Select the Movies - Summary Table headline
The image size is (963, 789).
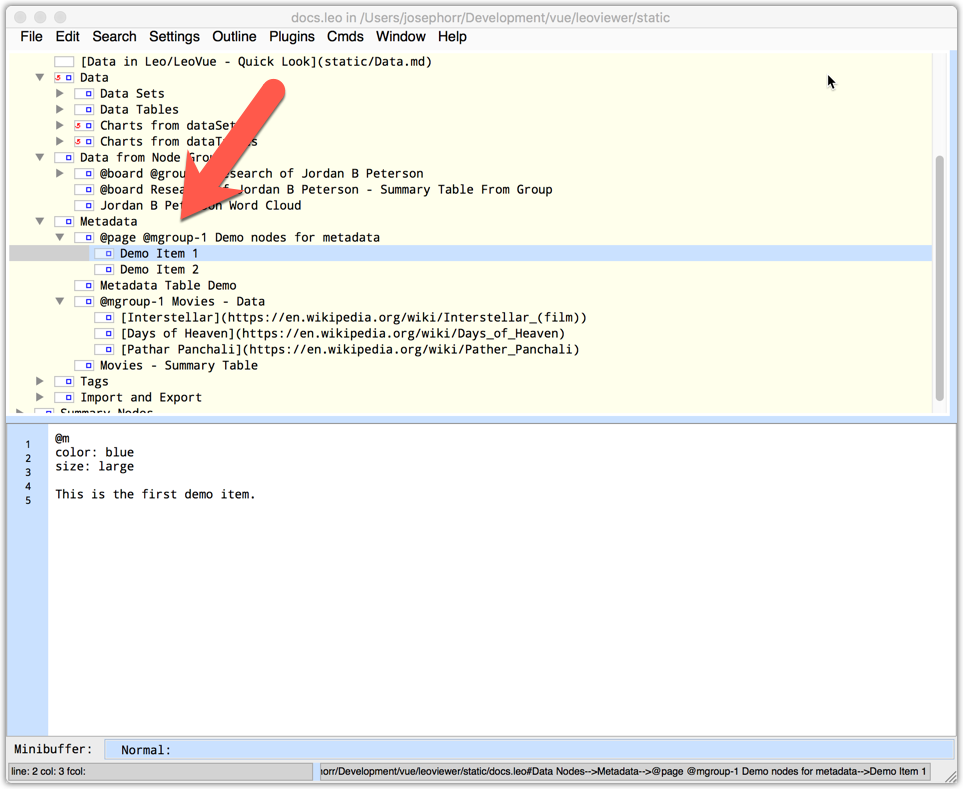click(179, 365)
